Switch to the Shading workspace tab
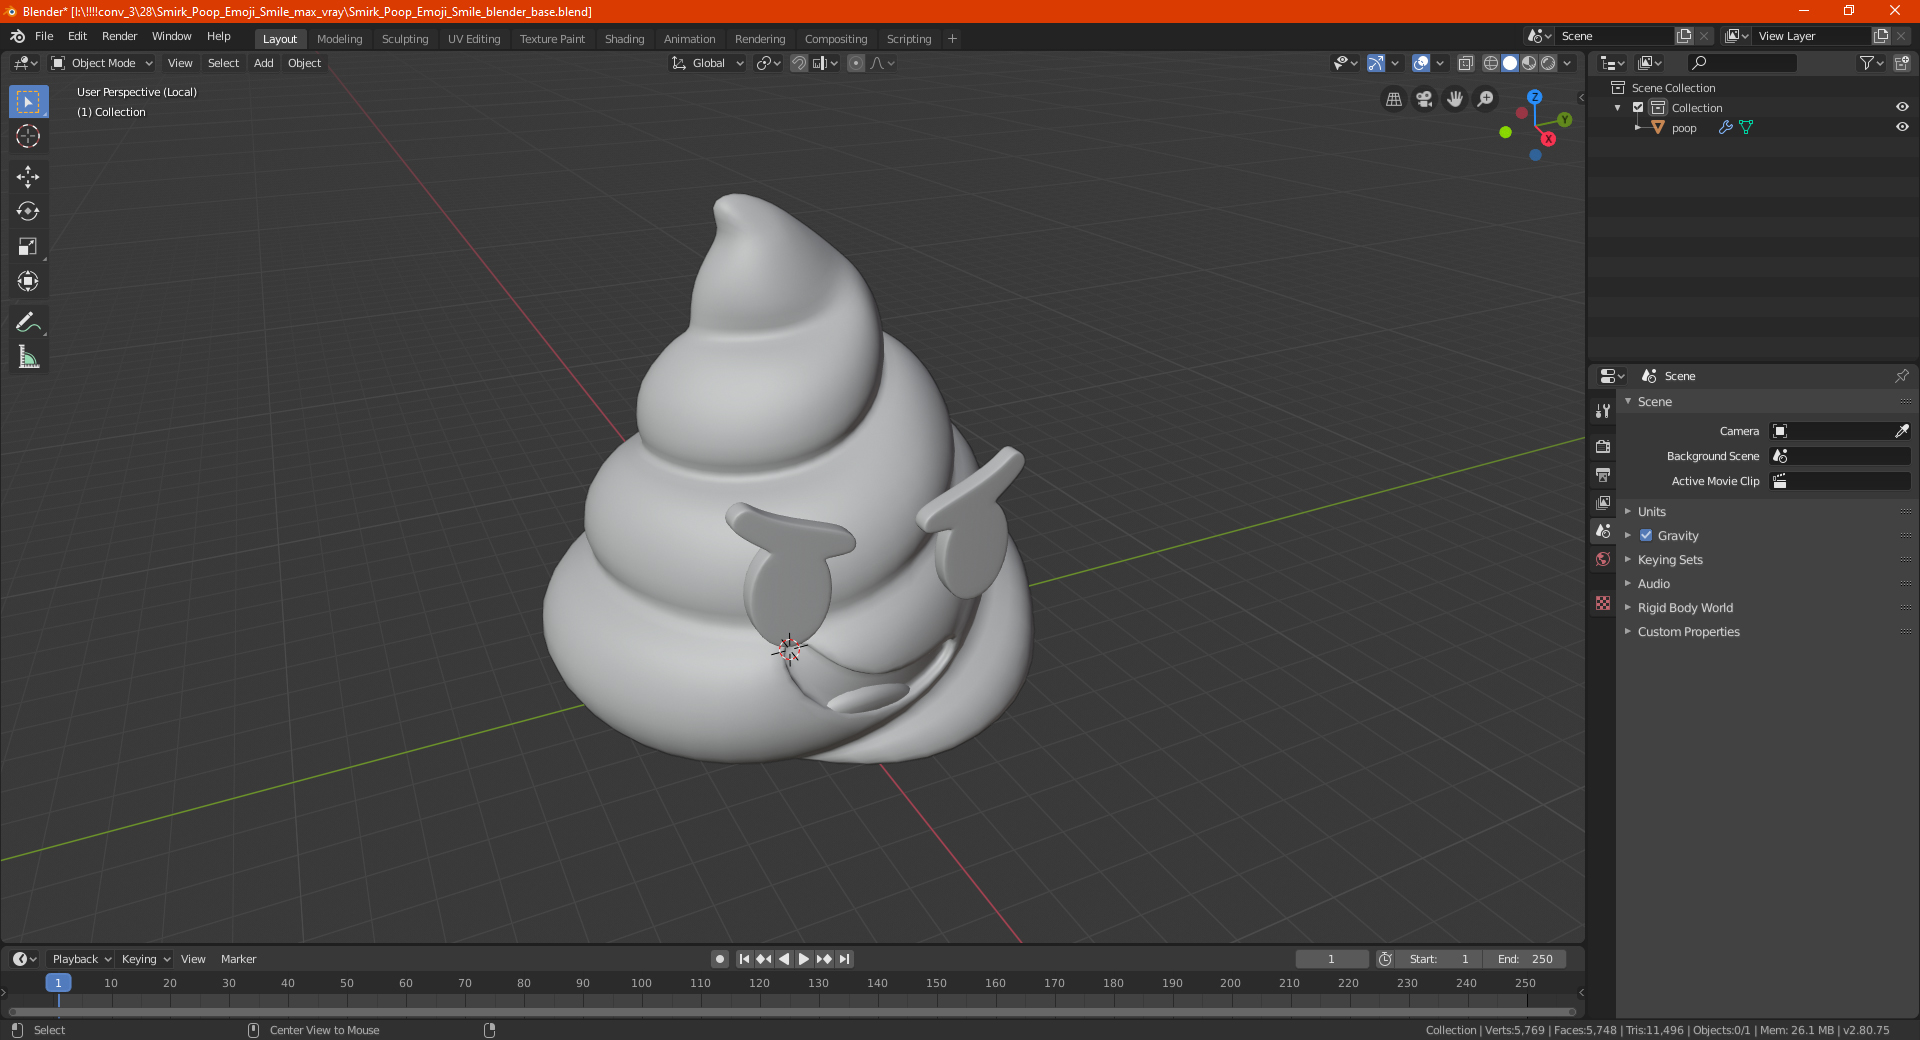 tap(624, 39)
